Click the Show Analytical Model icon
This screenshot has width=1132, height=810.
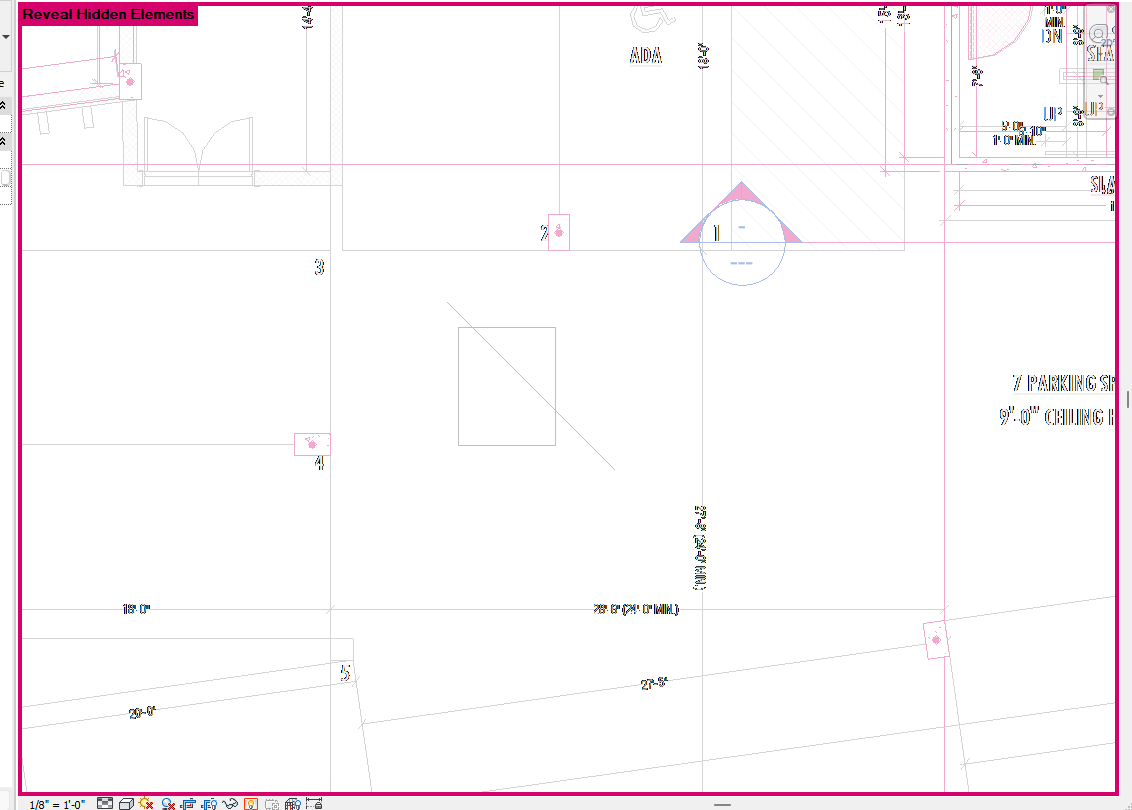[294, 801]
